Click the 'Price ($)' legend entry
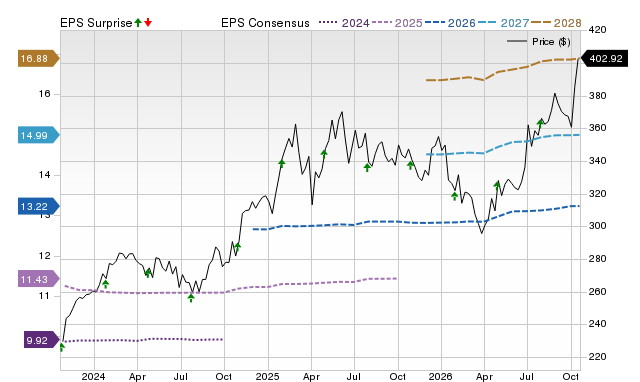The image size is (640, 382). click(x=539, y=42)
